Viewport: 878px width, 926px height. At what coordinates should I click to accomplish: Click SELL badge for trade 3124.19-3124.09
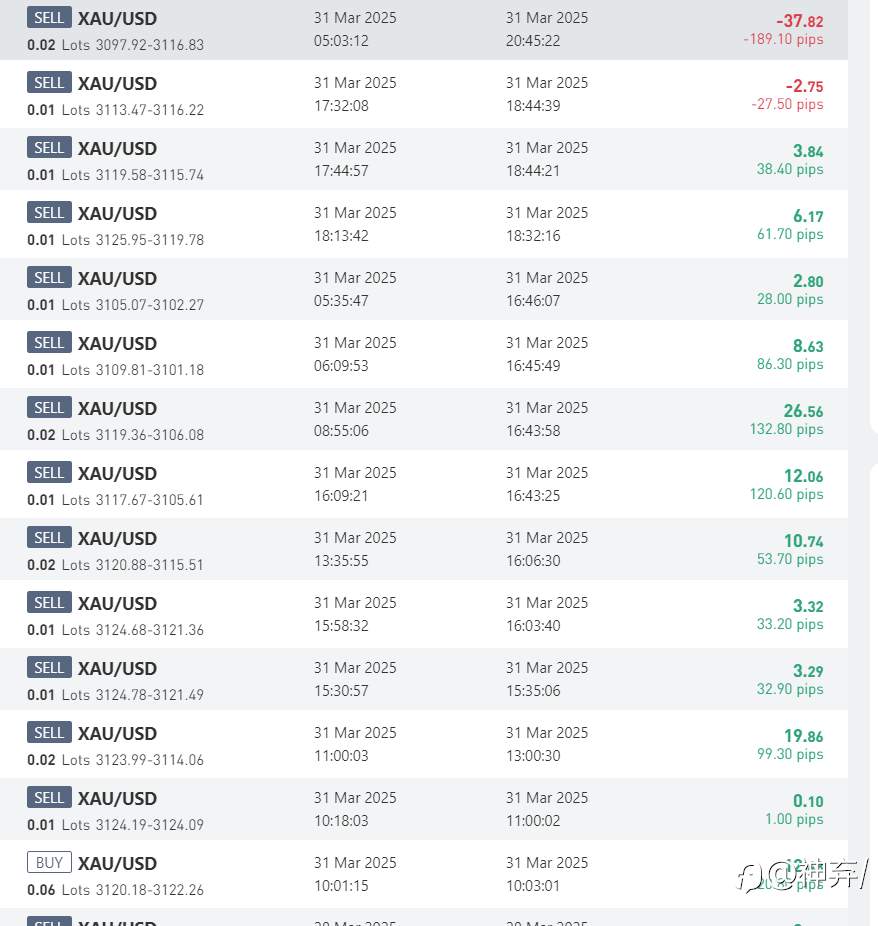49,797
